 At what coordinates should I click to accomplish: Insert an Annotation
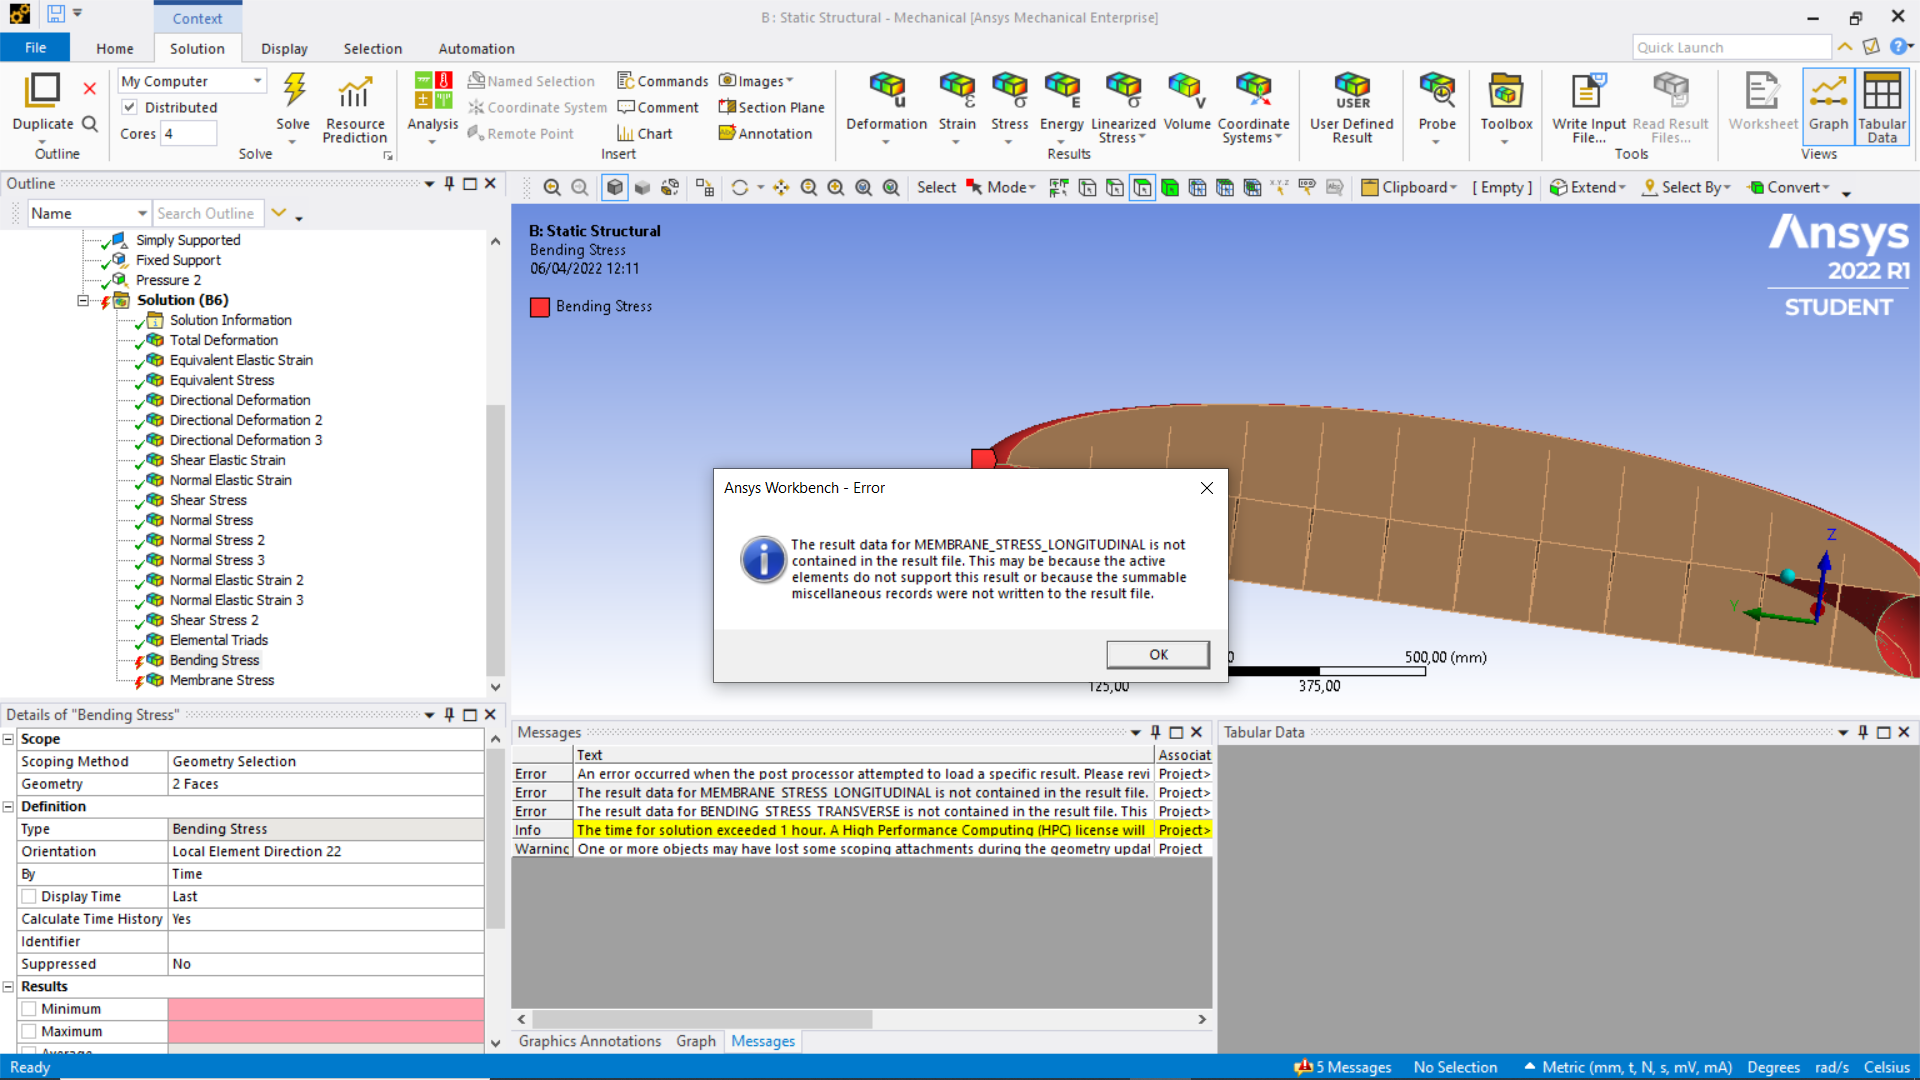(765, 133)
